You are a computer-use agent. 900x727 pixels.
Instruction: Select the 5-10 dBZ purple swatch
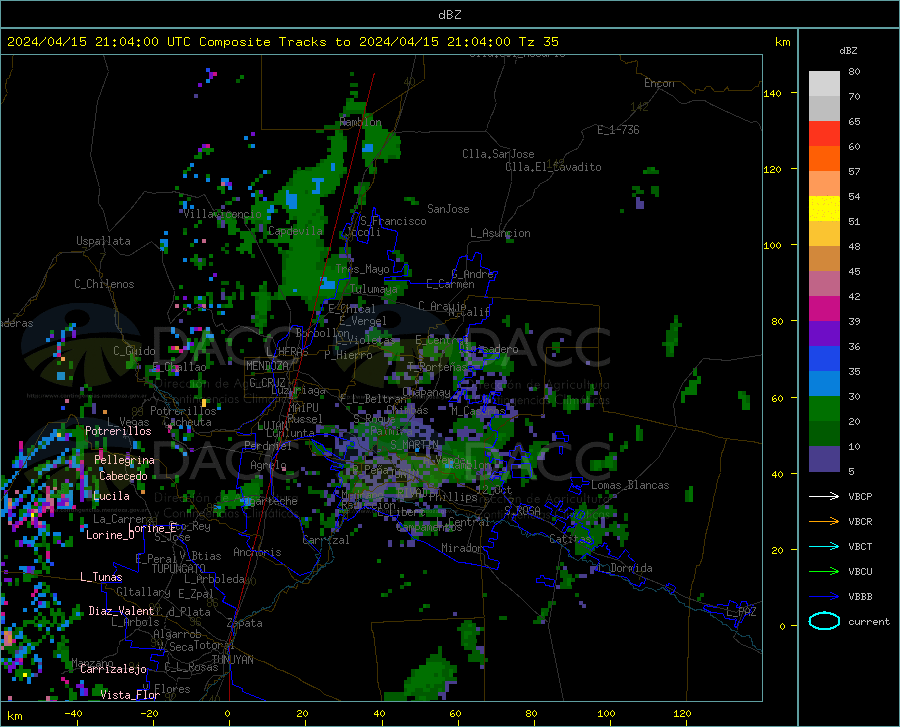(824, 459)
